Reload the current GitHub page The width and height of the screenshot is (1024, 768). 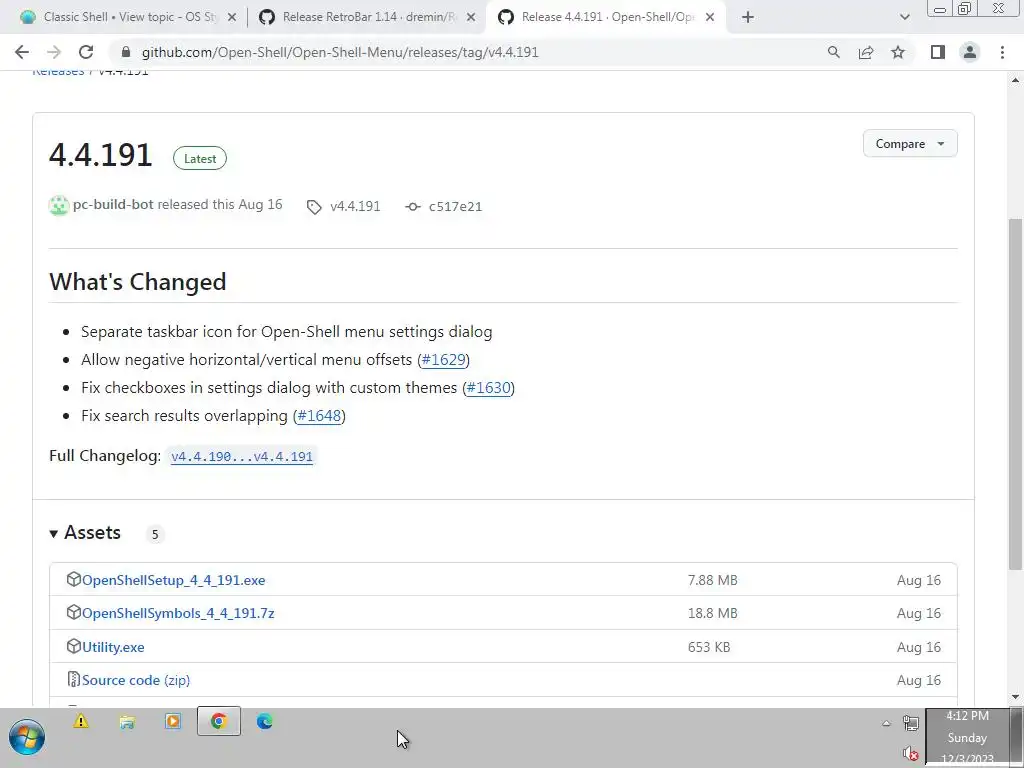(86, 52)
